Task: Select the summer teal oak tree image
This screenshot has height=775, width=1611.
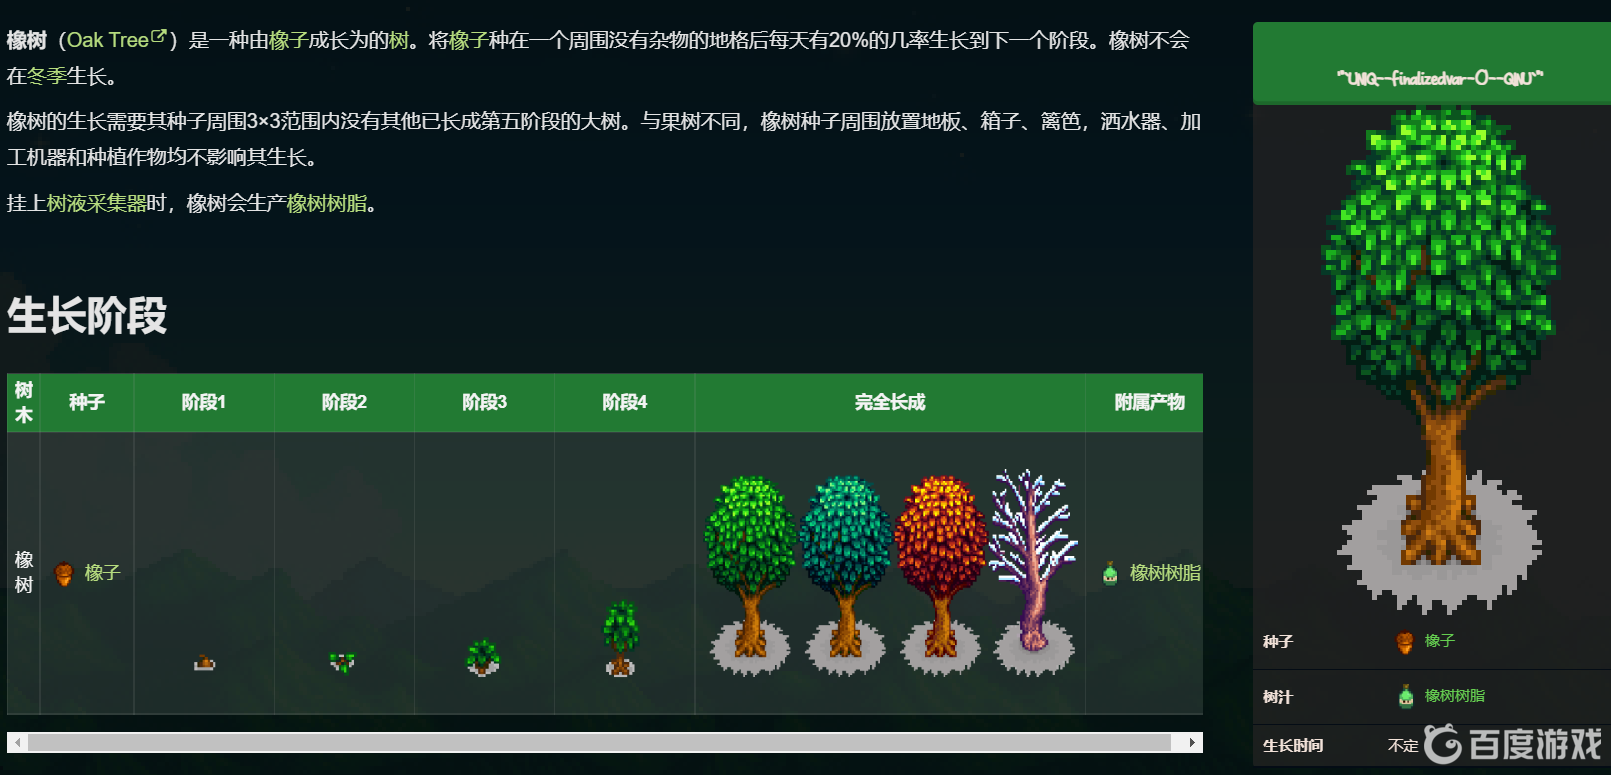Action: click(846, 575)
